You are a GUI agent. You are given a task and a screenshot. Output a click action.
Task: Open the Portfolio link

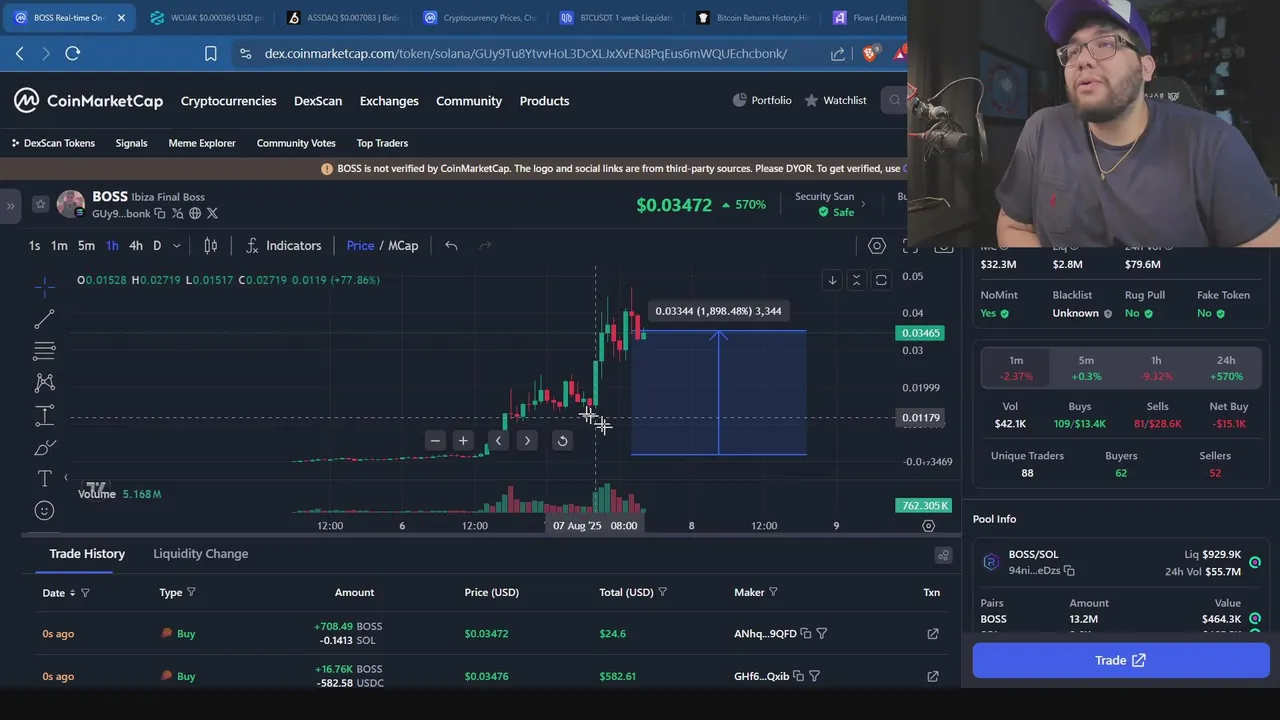pyautogui.click(x=762, y=100)
